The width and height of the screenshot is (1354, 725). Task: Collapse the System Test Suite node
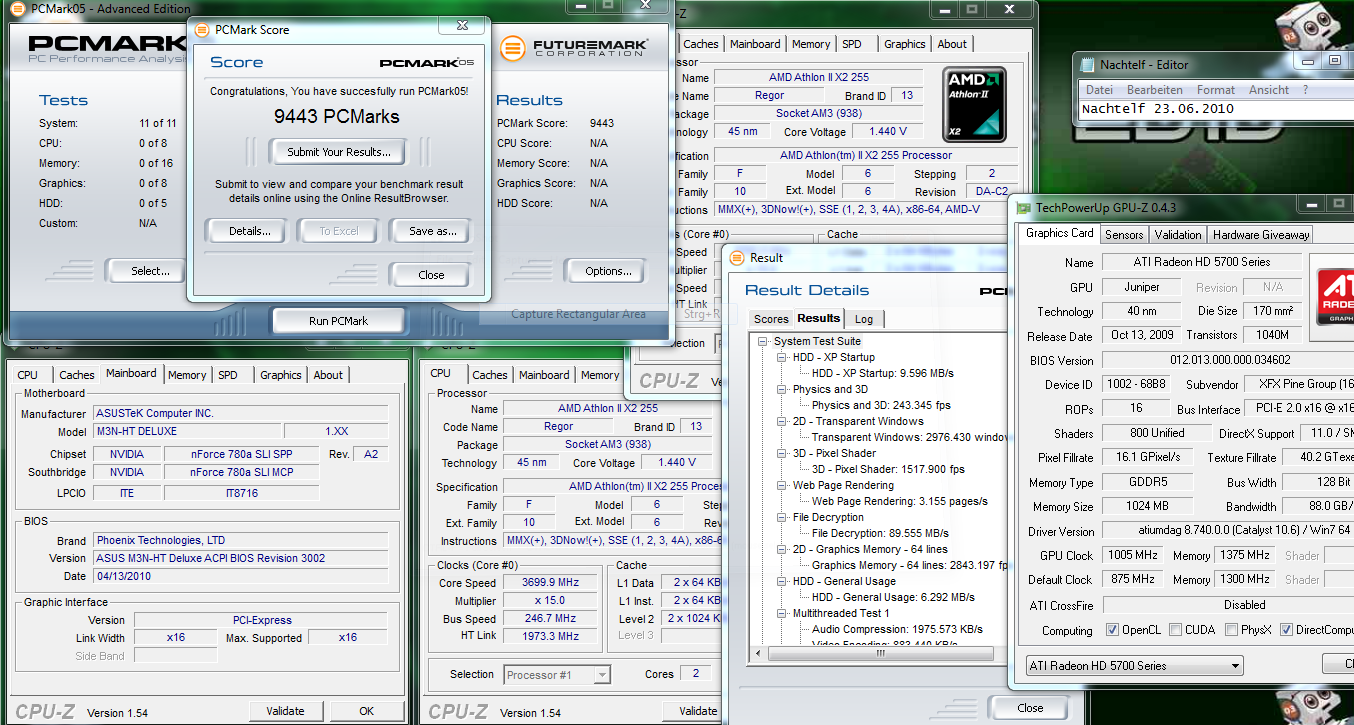(x=763, y=341)
